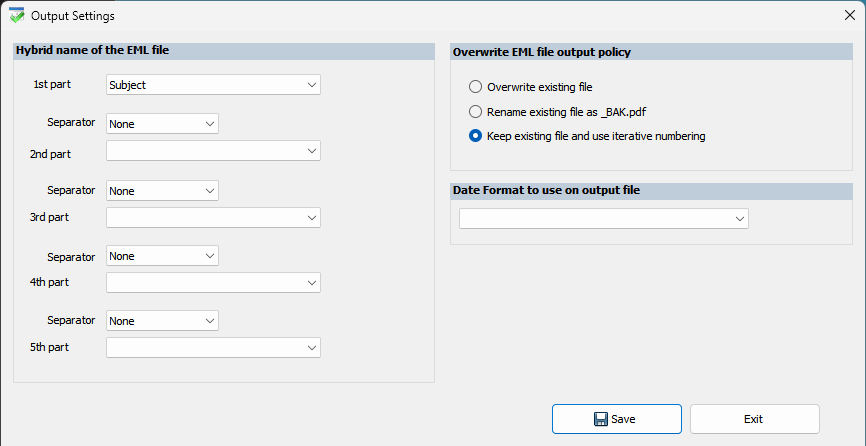This screenshot has width=866, height=446.
Task: Click the floppy disk icon on Save
Action: click(600, 419)
